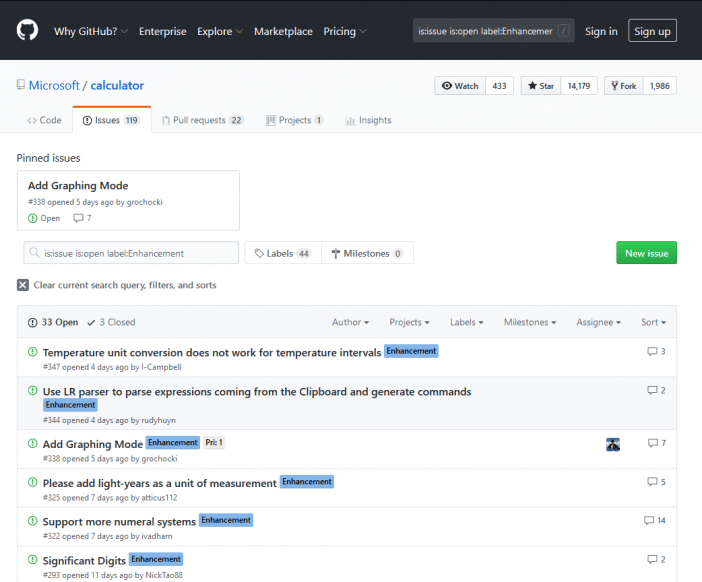Screen dimensions: 702x582
Task: Open the Projects filter dropdown
Action: click(409, 322)
